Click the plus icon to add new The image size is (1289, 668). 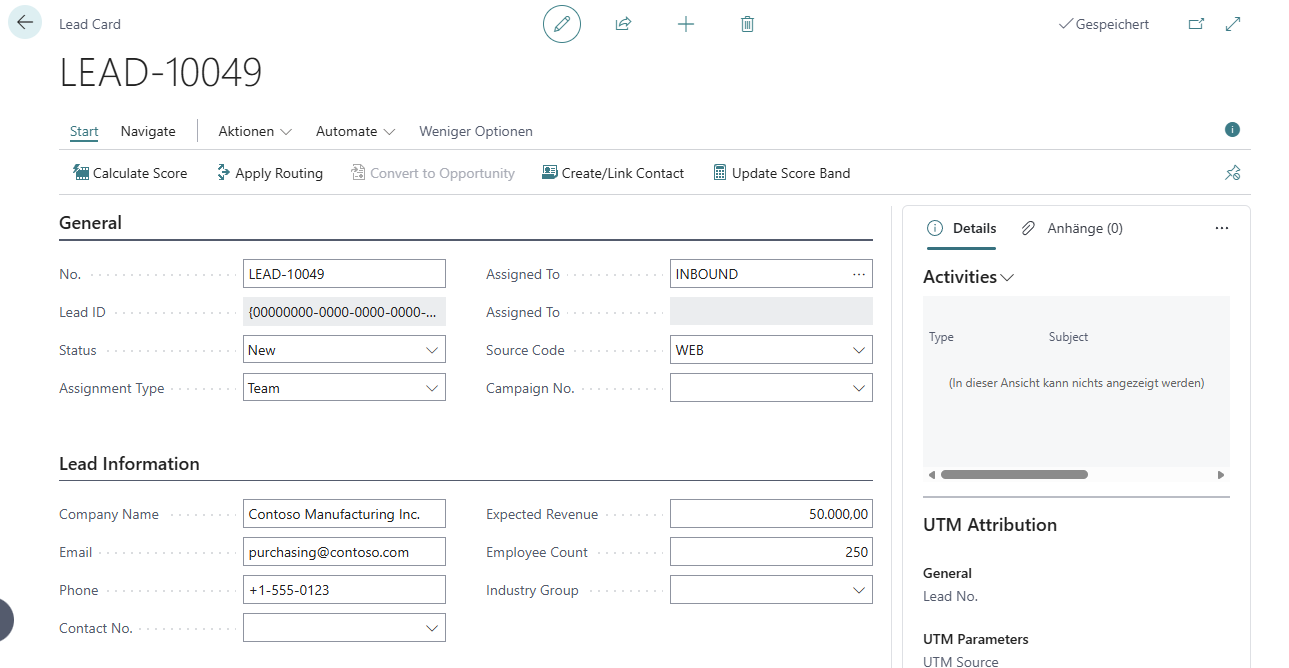[x=685, y=23]
